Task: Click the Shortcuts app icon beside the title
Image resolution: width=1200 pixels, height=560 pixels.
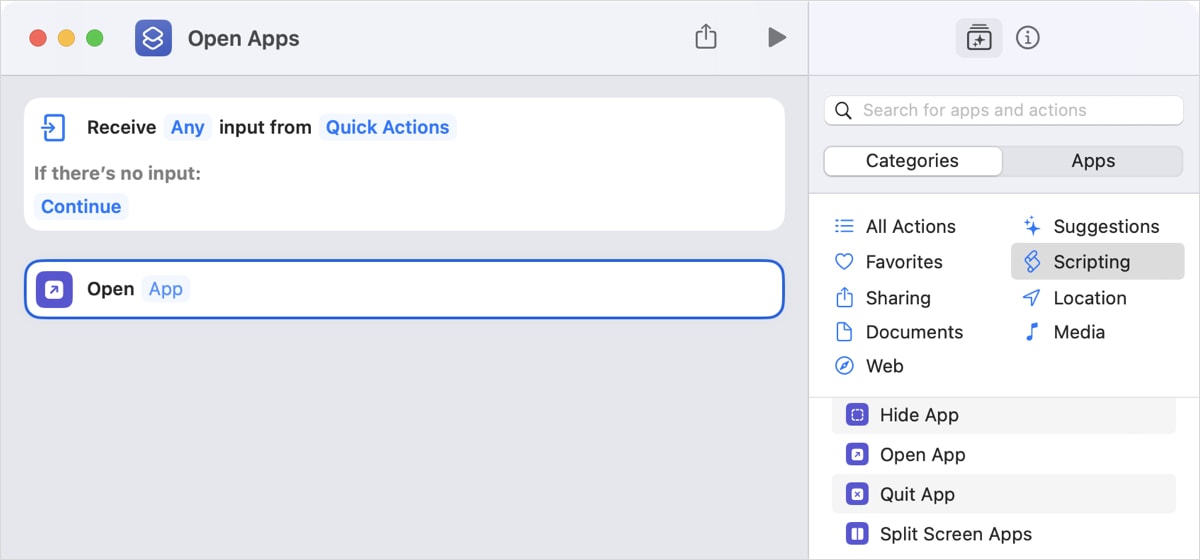Action: click(153, 38)
